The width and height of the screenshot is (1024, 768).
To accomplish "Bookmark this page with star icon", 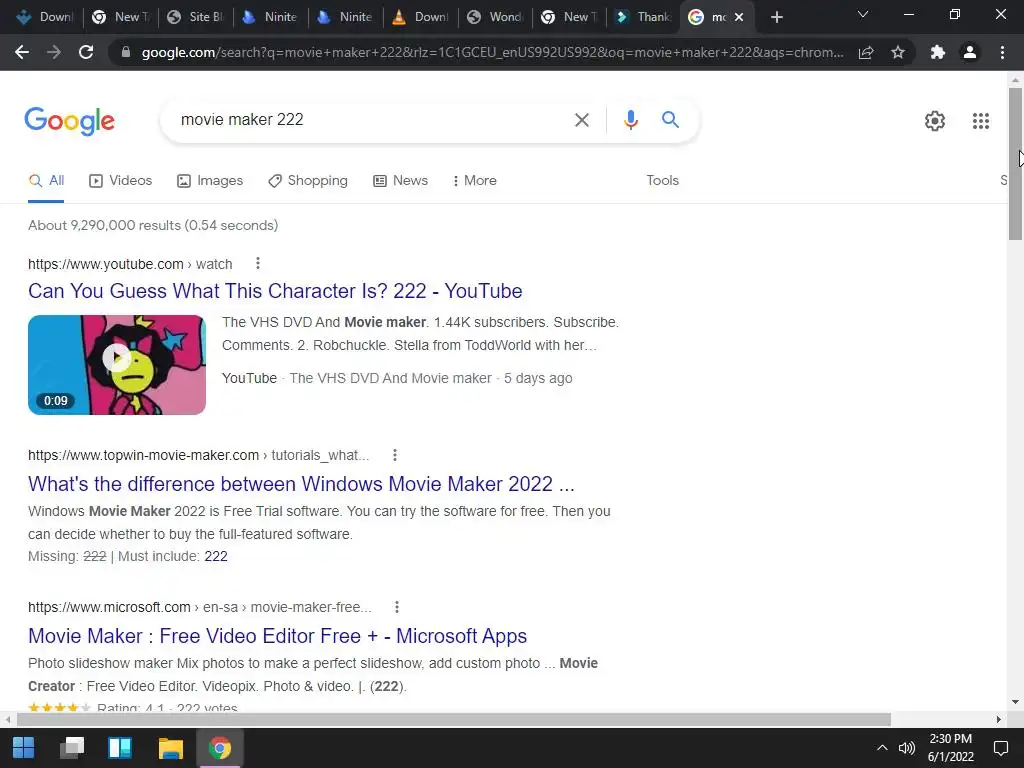I will [x=898, y=52].
